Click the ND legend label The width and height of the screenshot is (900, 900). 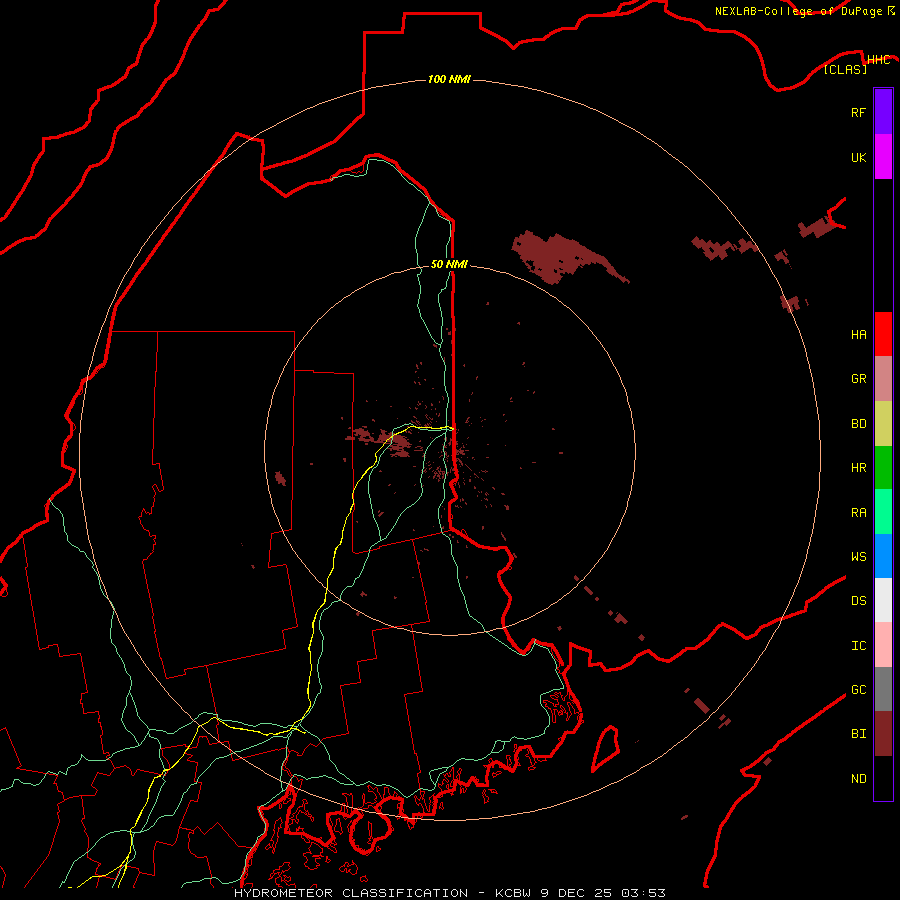click(858, 779)
